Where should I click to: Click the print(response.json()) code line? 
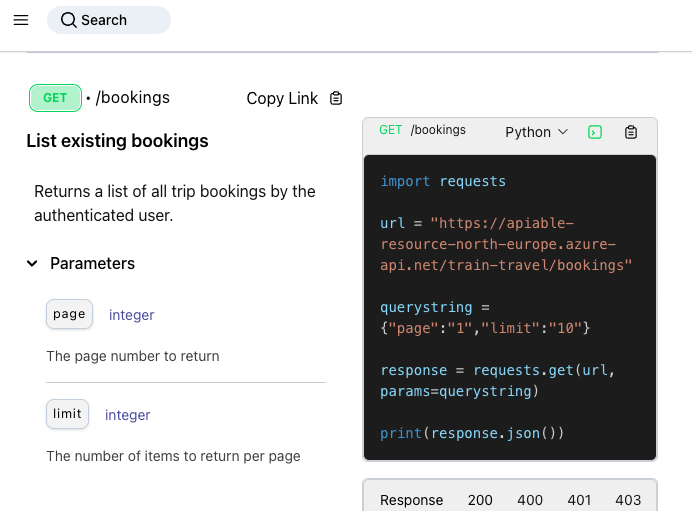[472, 433]
